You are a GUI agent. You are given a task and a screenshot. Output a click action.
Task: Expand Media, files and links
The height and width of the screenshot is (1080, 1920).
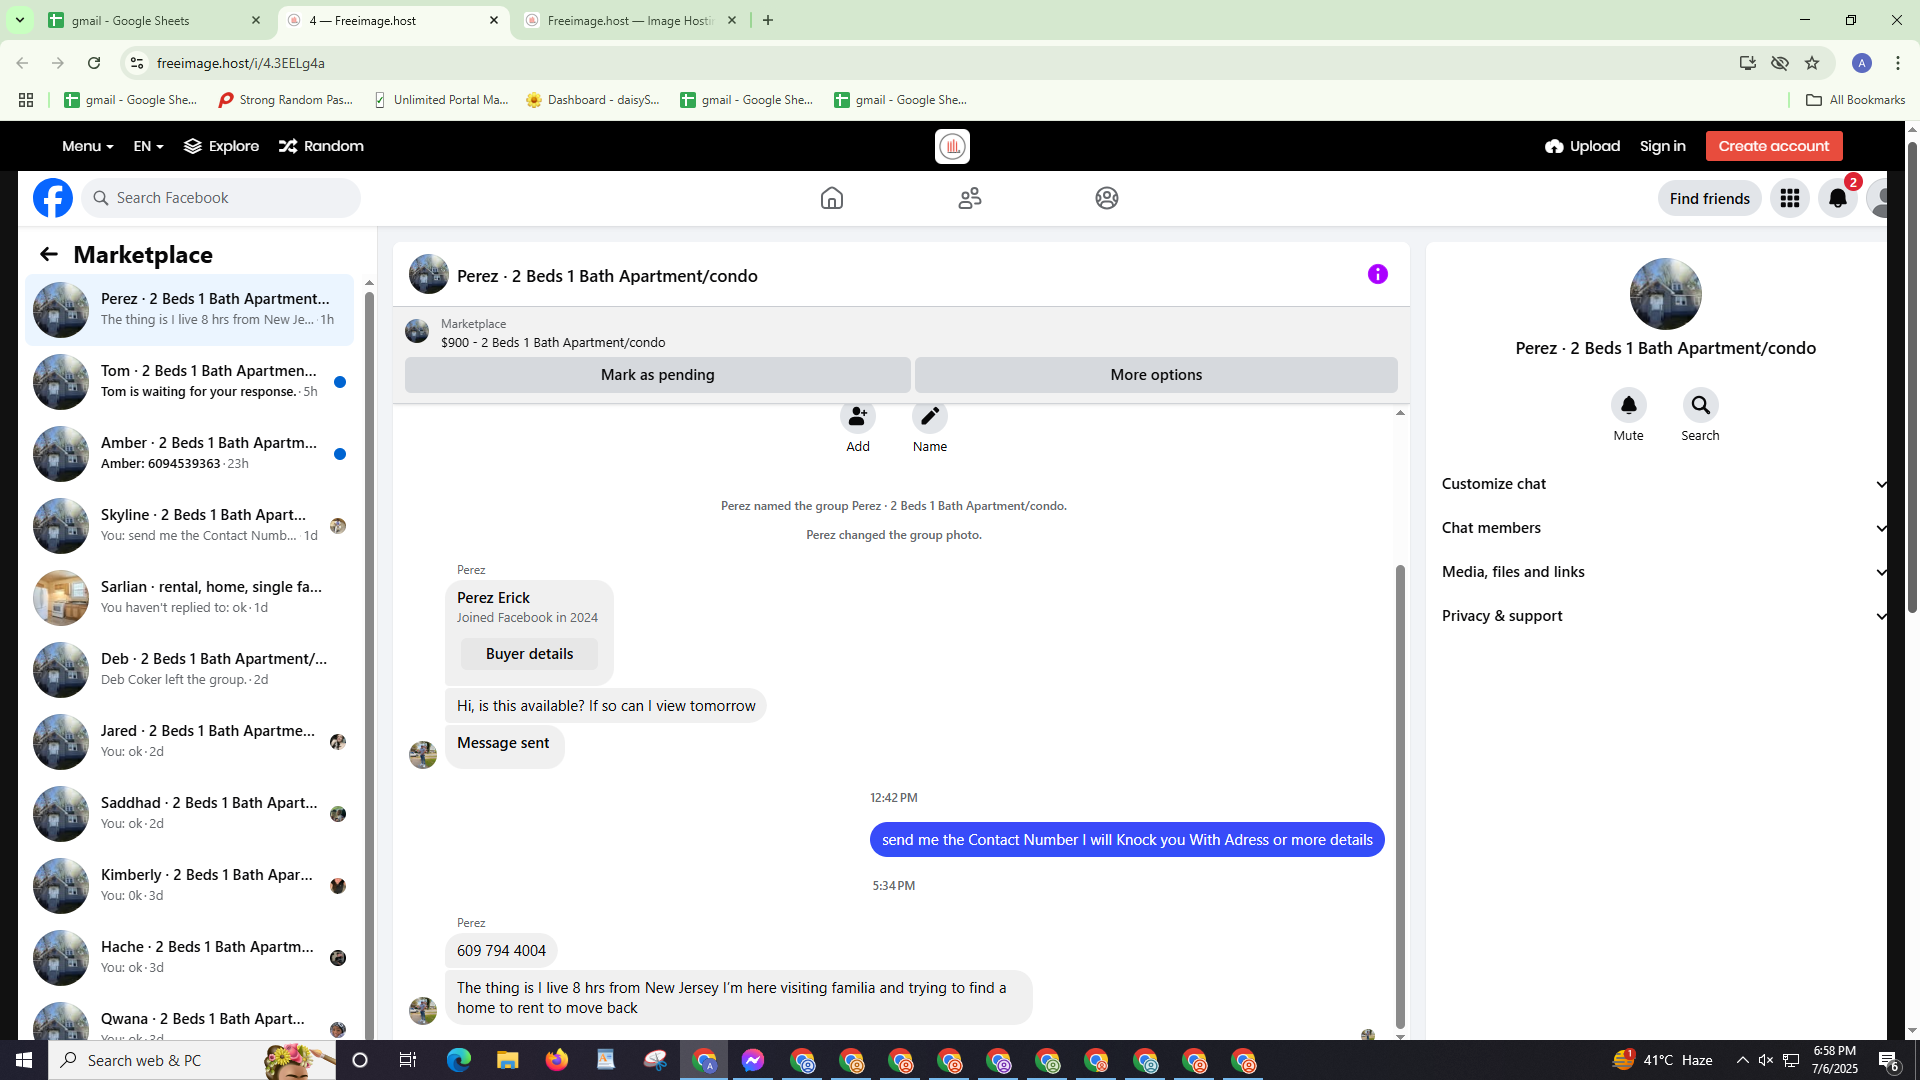(1664, 572)
